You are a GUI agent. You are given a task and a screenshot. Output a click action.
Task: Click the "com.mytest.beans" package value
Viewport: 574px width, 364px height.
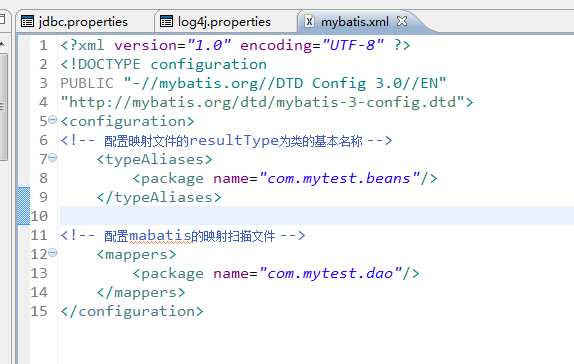click(339, 178)
